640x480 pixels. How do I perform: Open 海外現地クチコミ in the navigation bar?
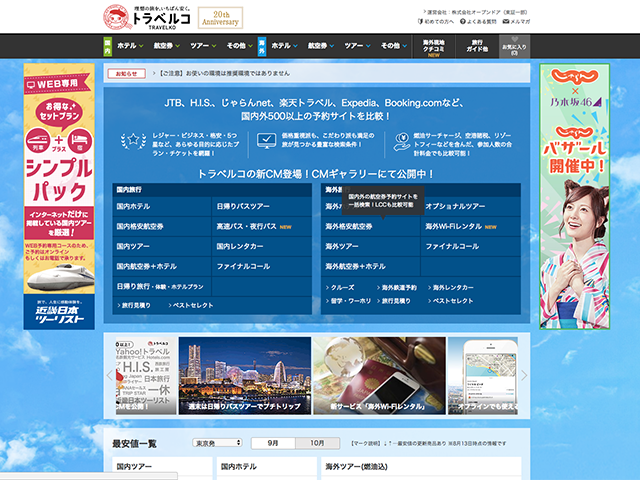tap(433, 47)
